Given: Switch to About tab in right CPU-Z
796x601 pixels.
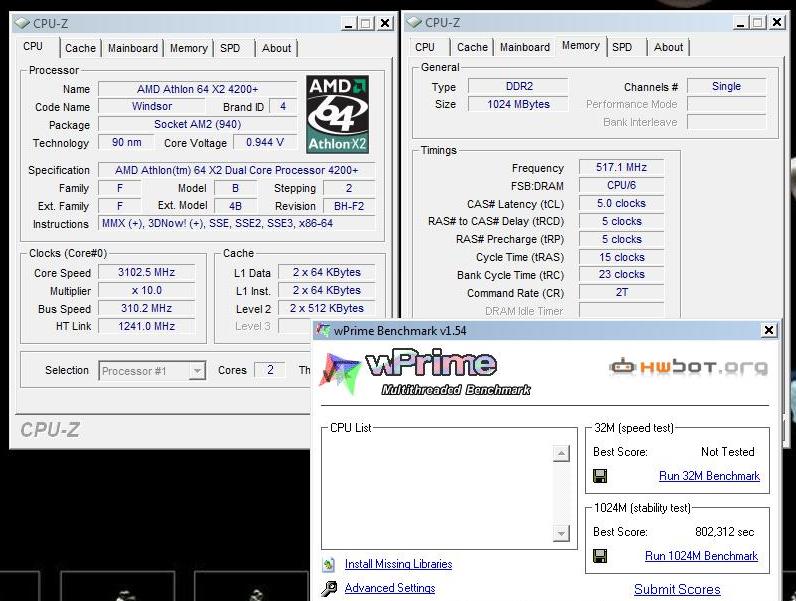Looking at the screenshot, I should point(668,47).
